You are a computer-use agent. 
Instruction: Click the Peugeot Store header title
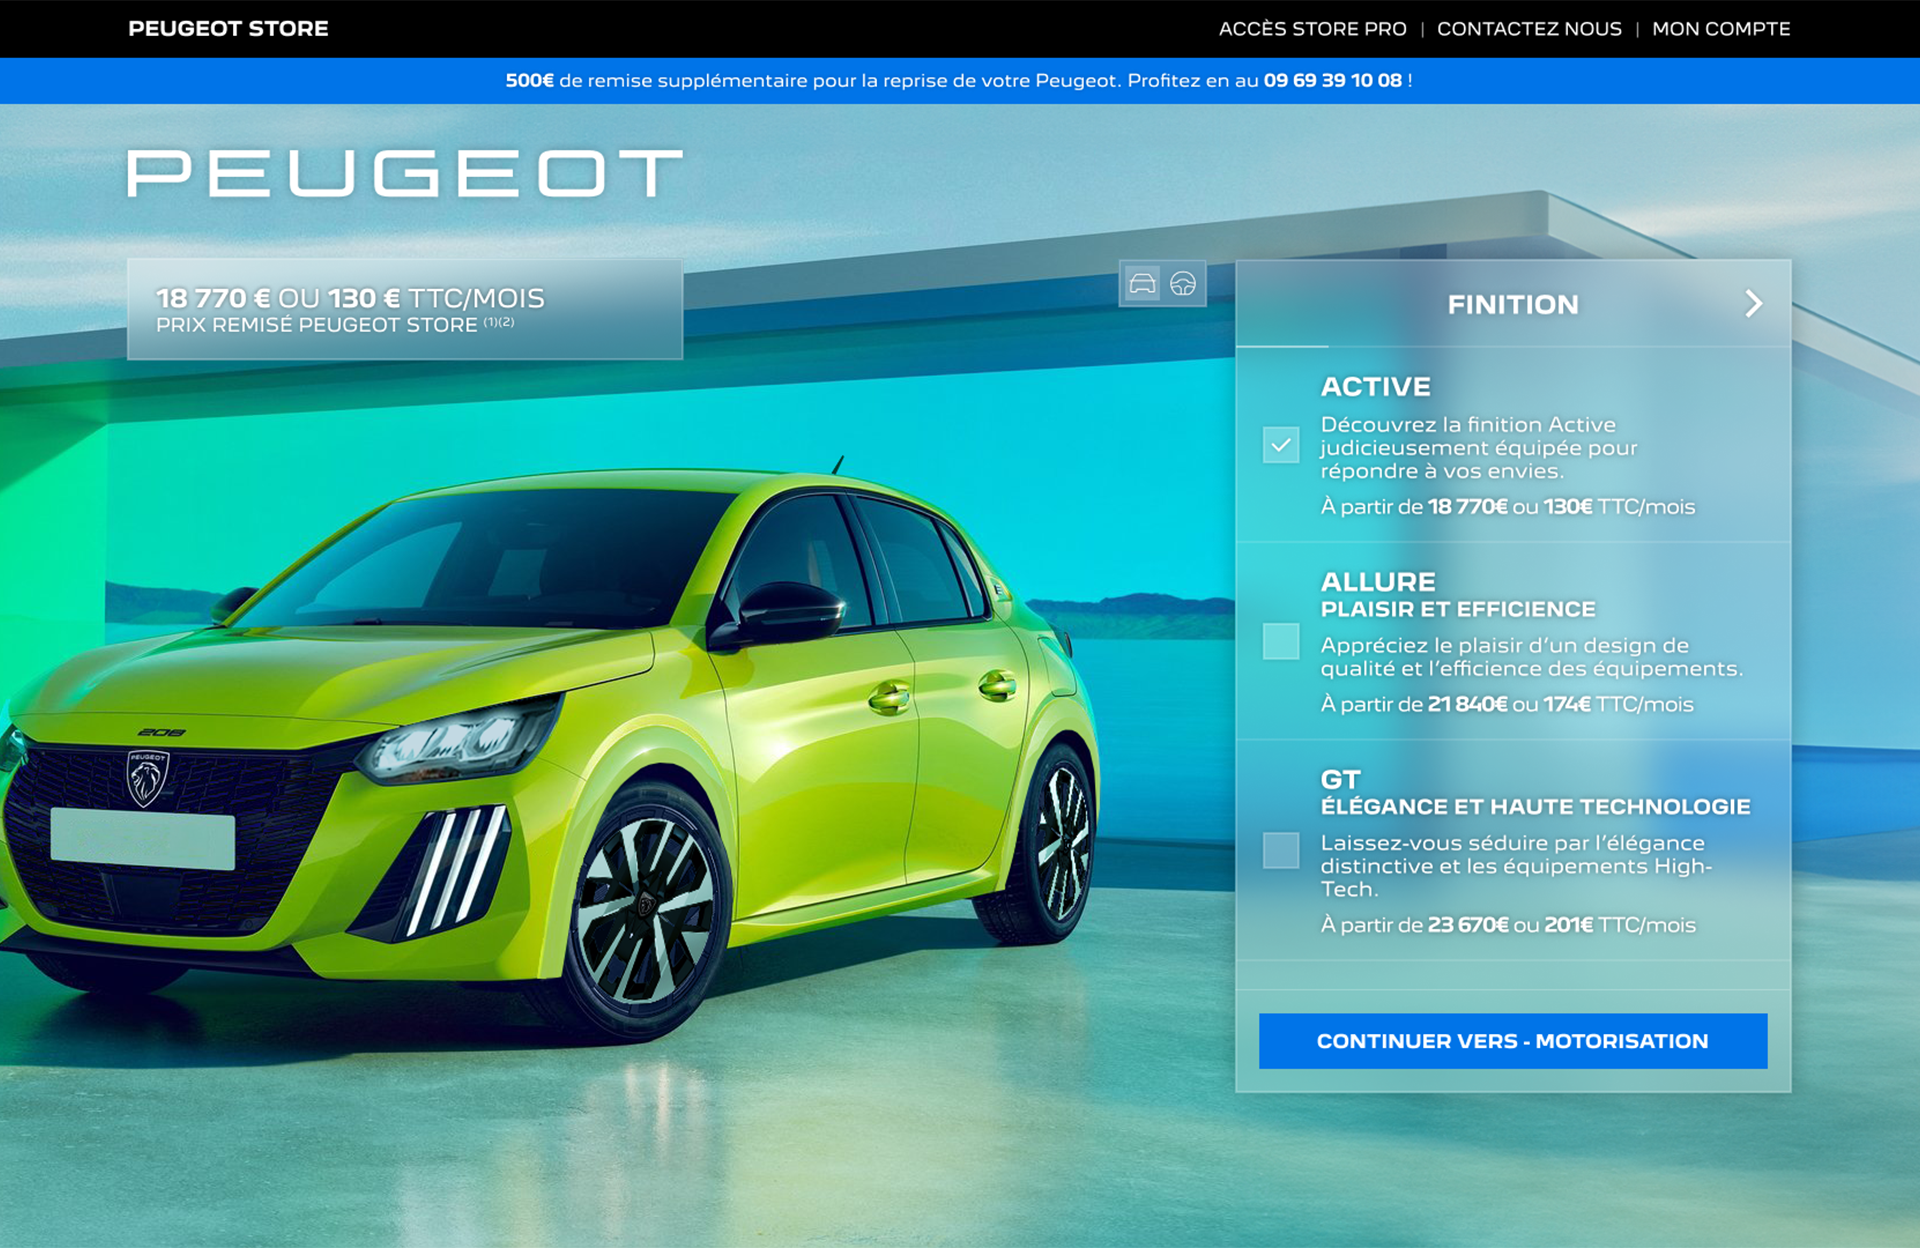tap(228, 29)
